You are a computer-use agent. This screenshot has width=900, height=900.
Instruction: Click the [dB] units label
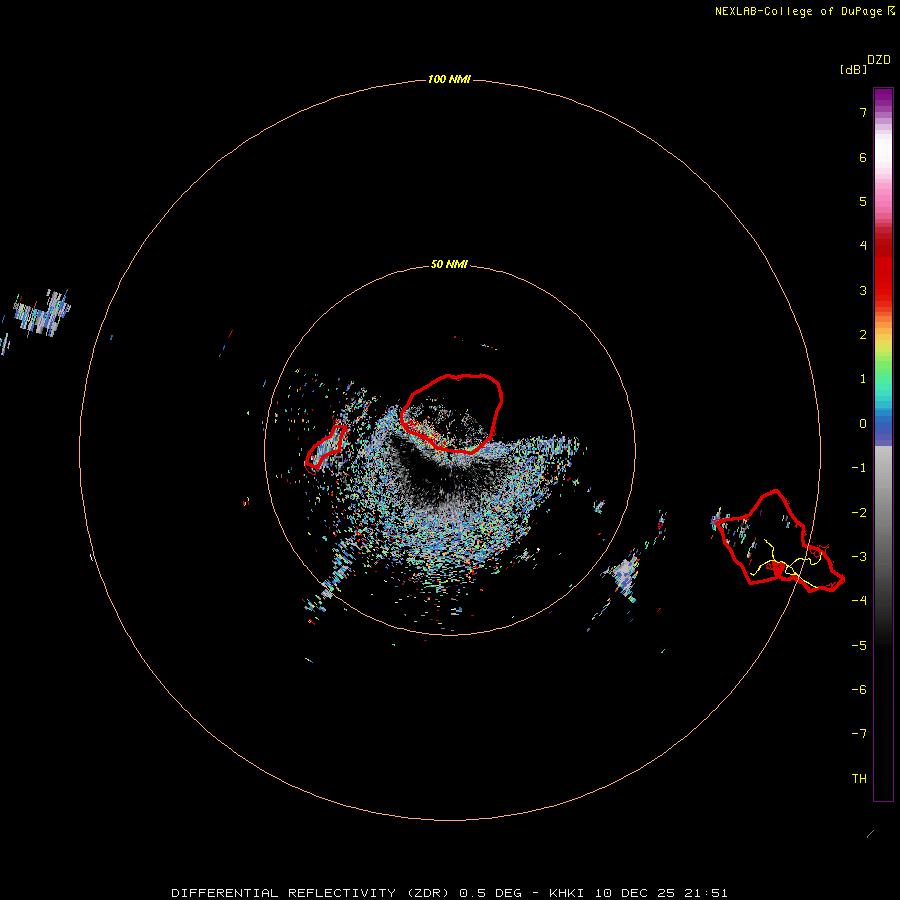tap(854, 70)
